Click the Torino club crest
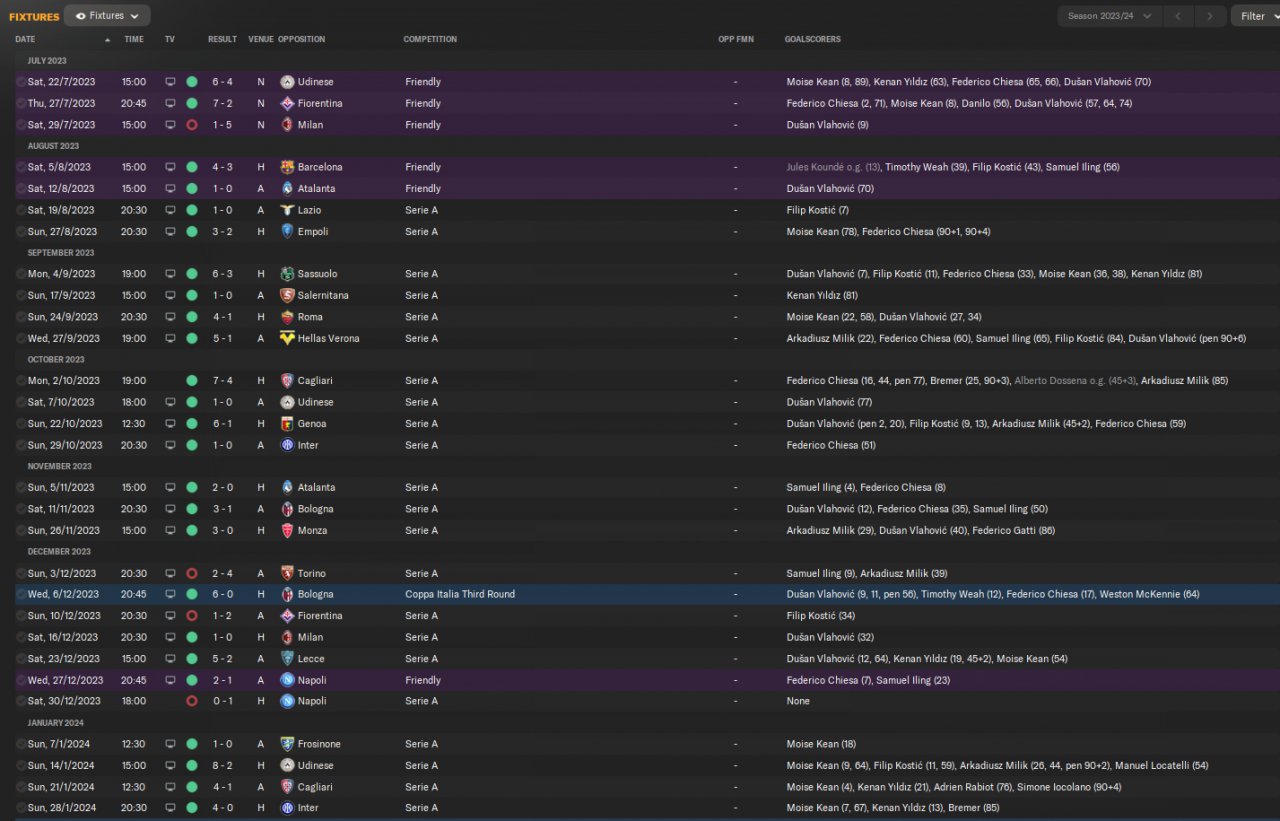 (x=287, y=574)
